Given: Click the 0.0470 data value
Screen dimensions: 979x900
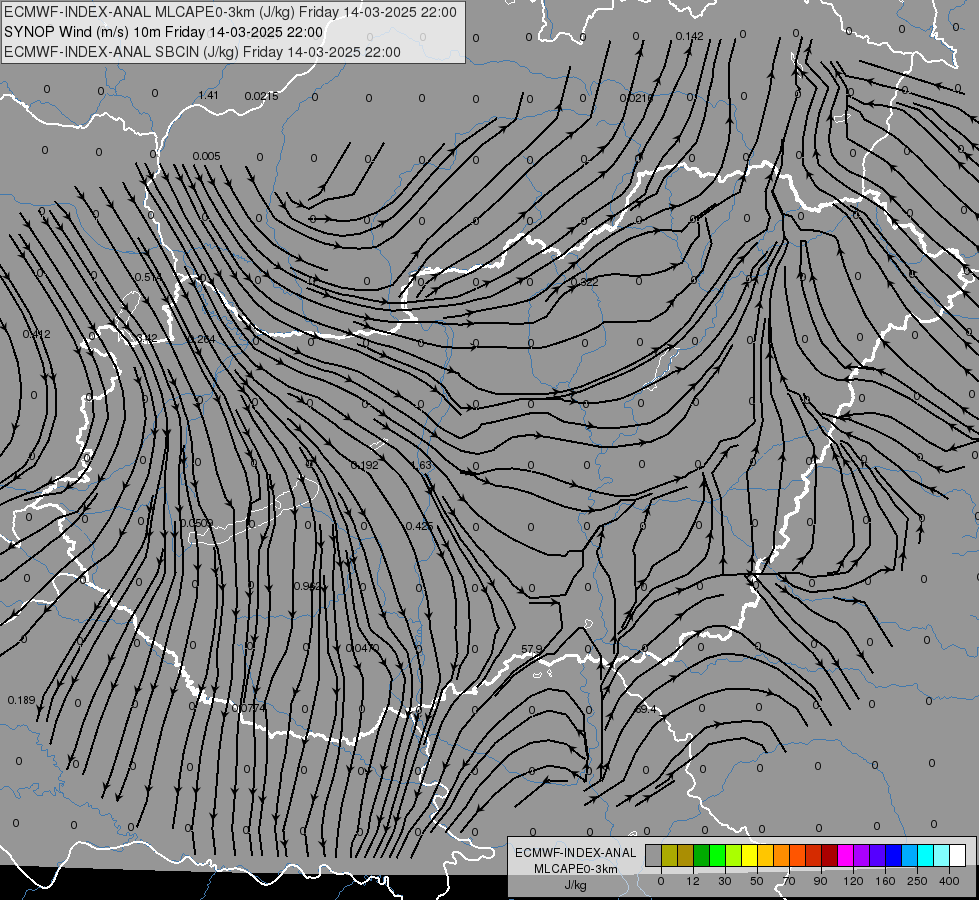Looking at the screenshot, I should pos(362,648).
